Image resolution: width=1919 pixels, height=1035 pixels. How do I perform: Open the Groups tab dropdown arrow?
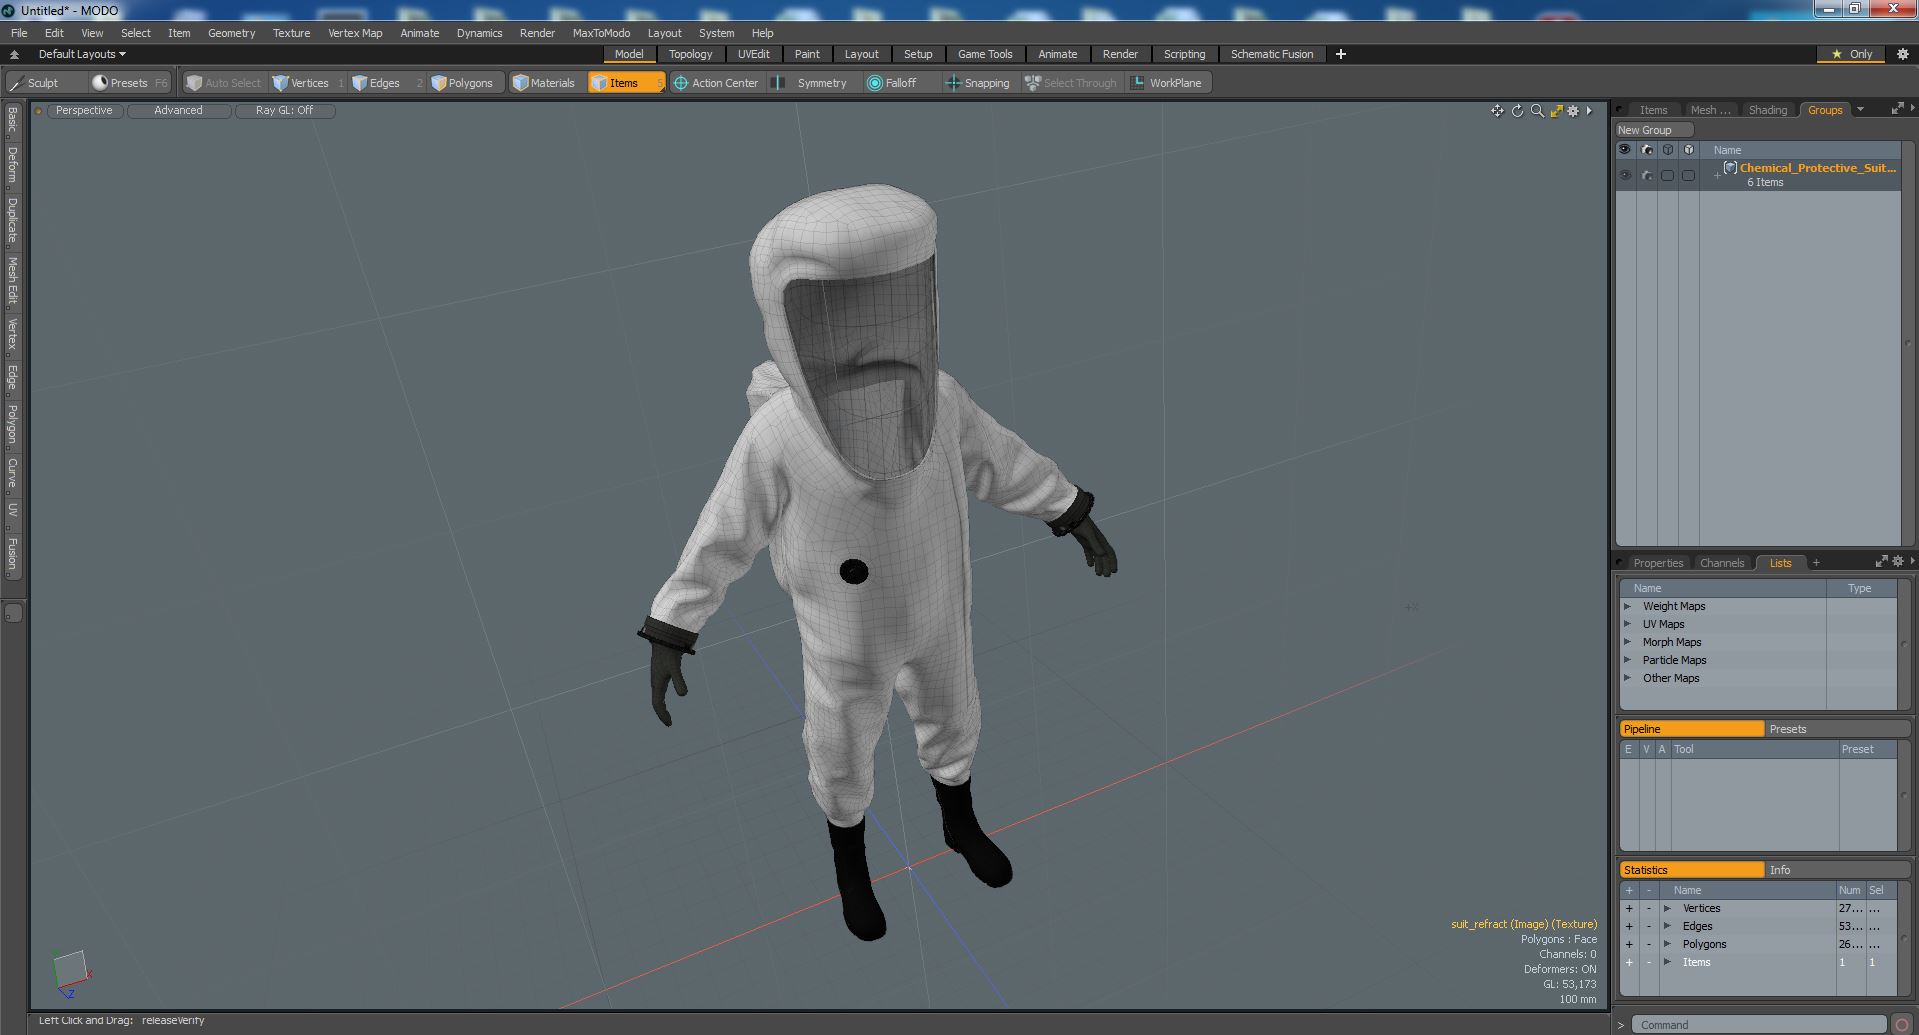click(x=1860, y=110)
